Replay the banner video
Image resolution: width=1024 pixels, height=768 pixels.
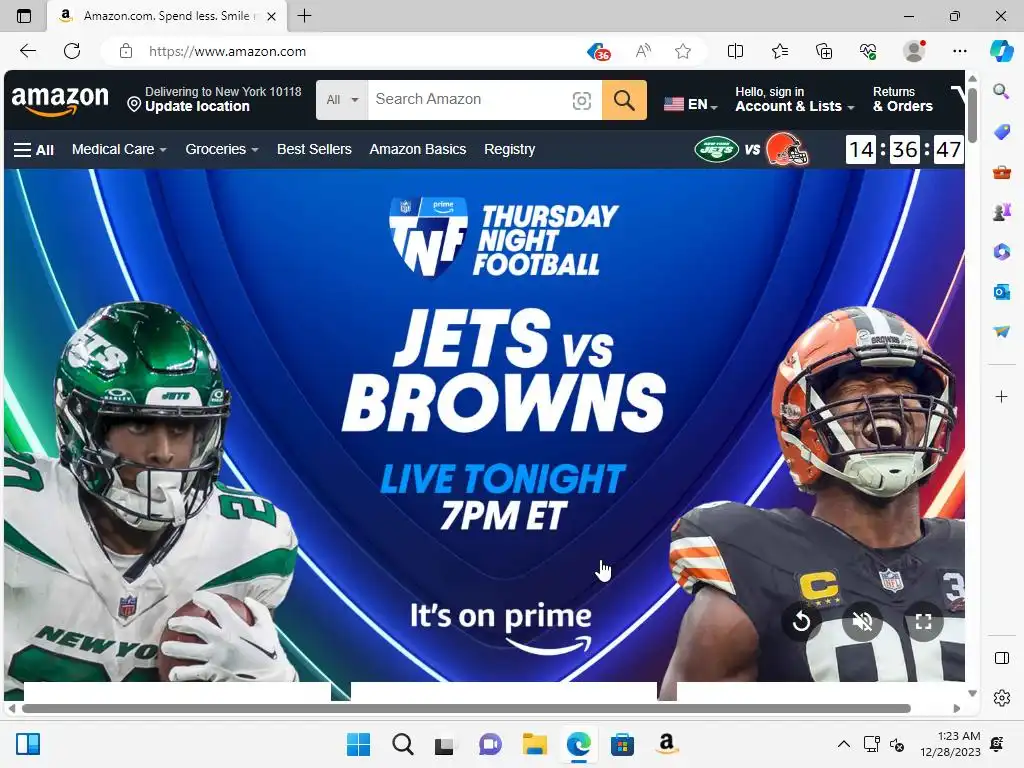(x=801, y=622)
